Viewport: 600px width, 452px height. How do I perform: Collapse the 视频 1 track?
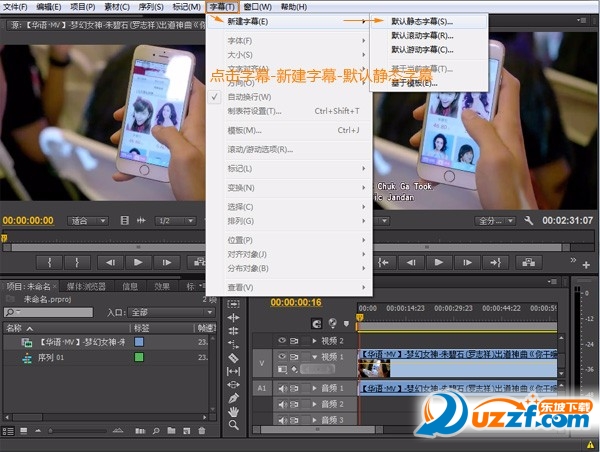315,357
